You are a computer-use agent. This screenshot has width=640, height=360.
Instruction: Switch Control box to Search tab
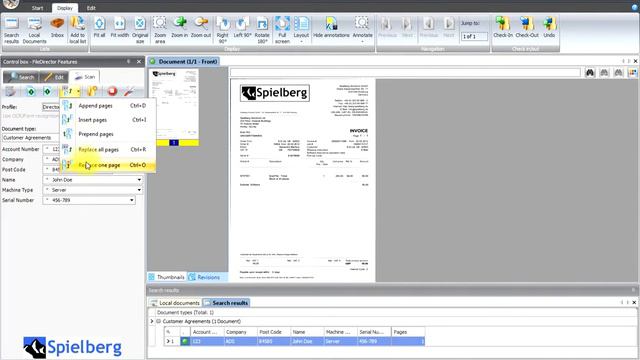[22, 77]
